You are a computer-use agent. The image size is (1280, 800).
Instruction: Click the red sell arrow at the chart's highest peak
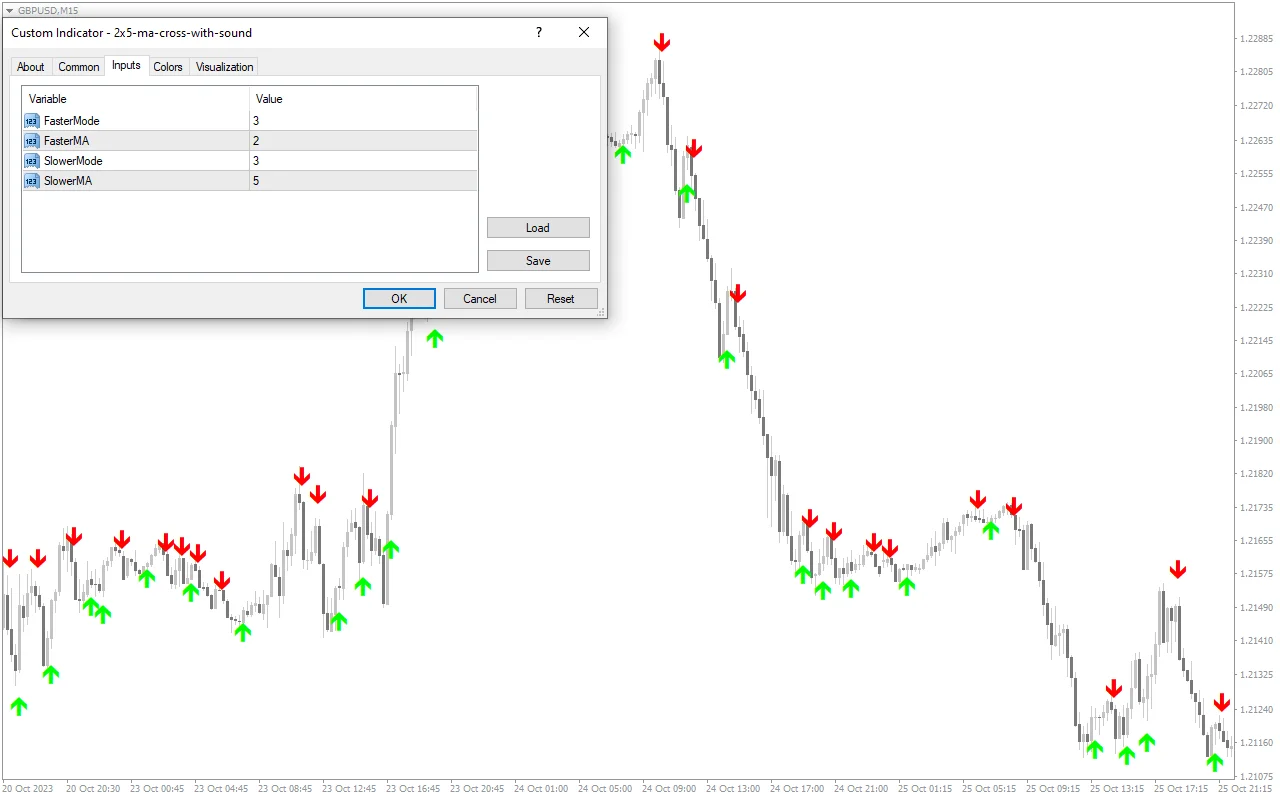662,41
